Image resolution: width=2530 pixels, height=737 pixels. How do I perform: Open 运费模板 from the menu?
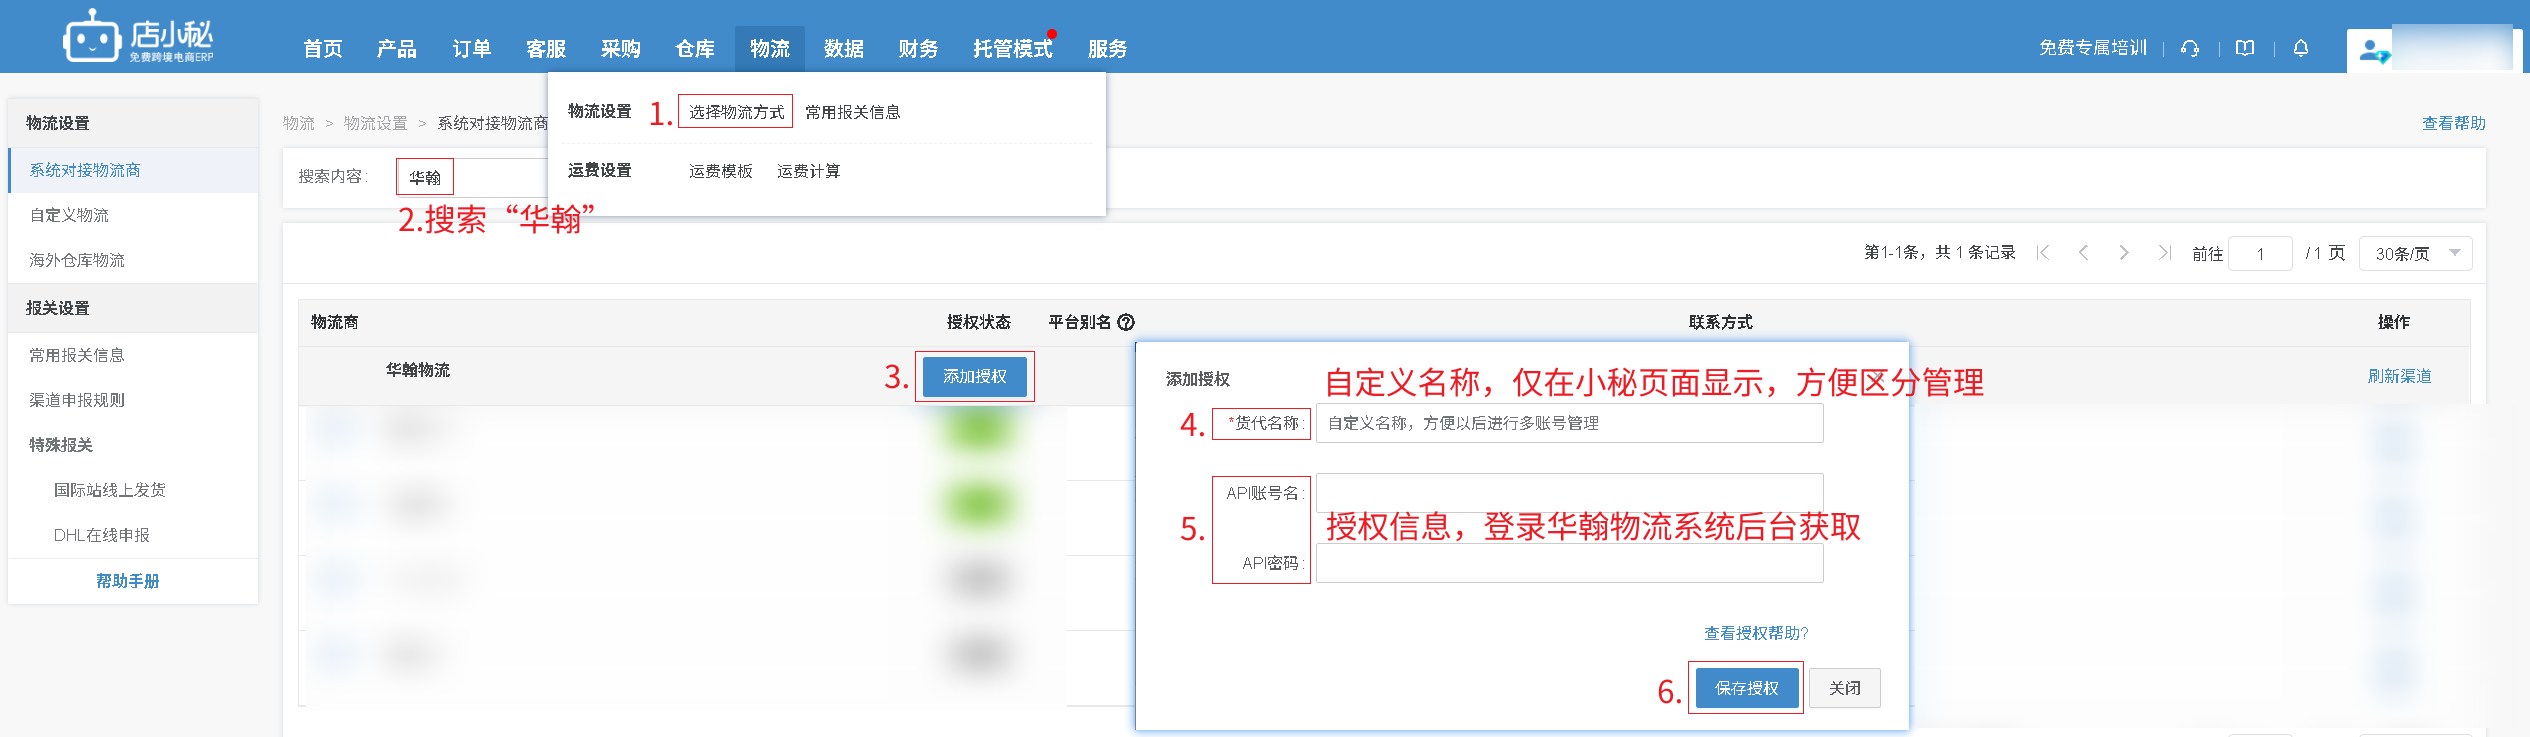(720, 171)
